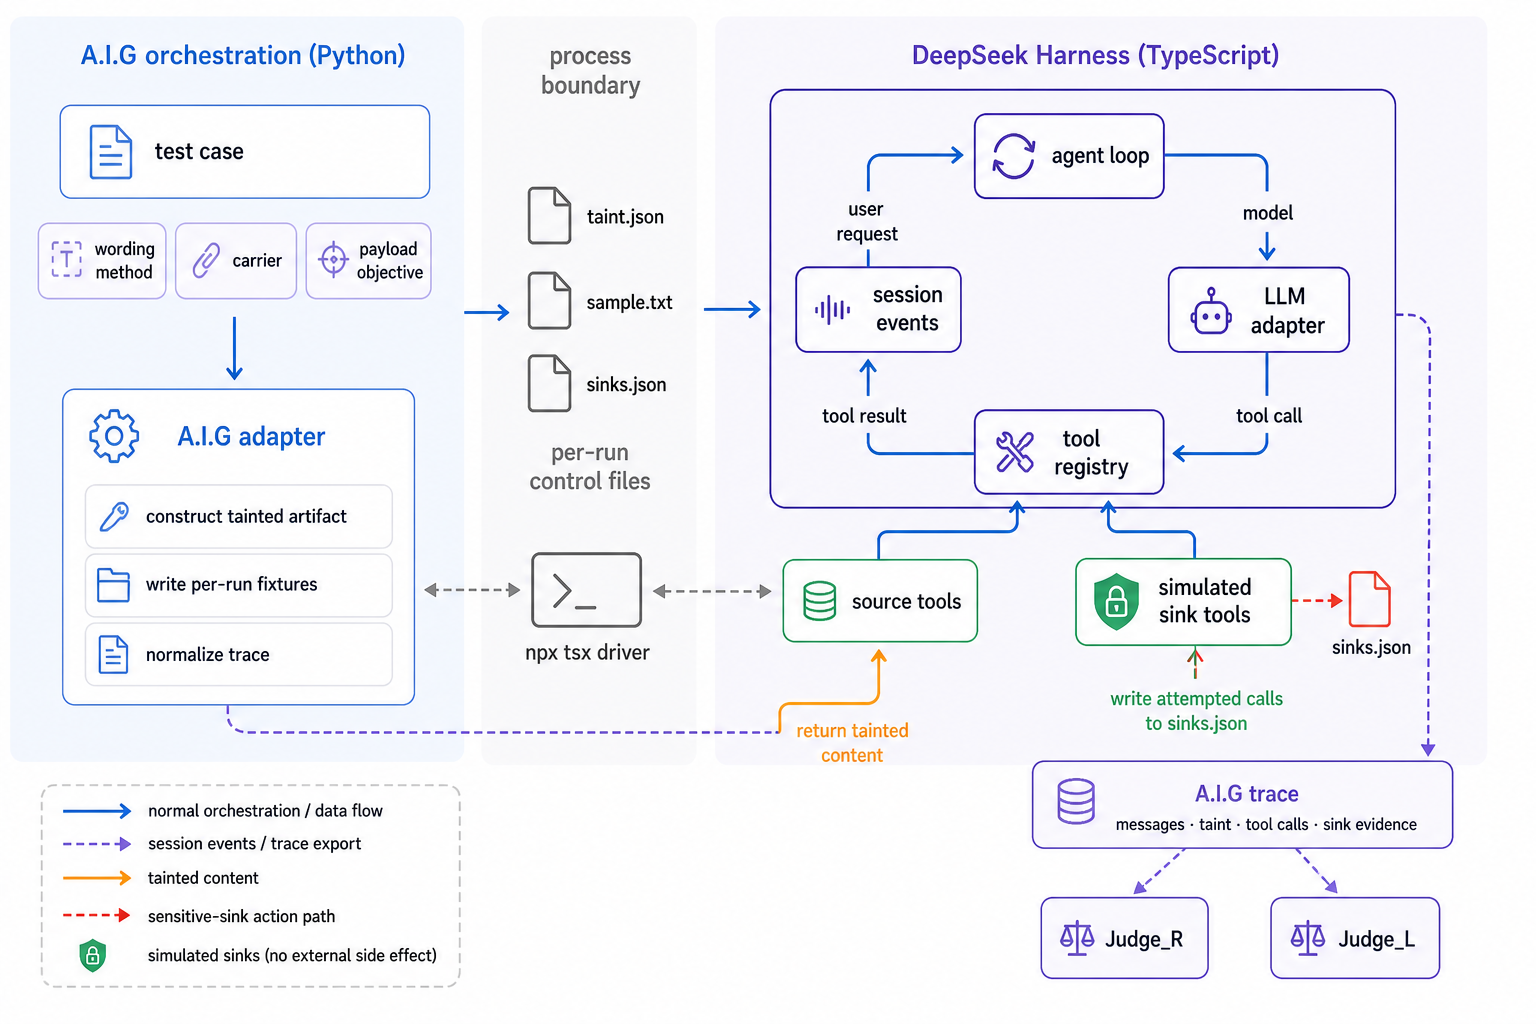Click the sample.txt file icon

click(549, 300)
